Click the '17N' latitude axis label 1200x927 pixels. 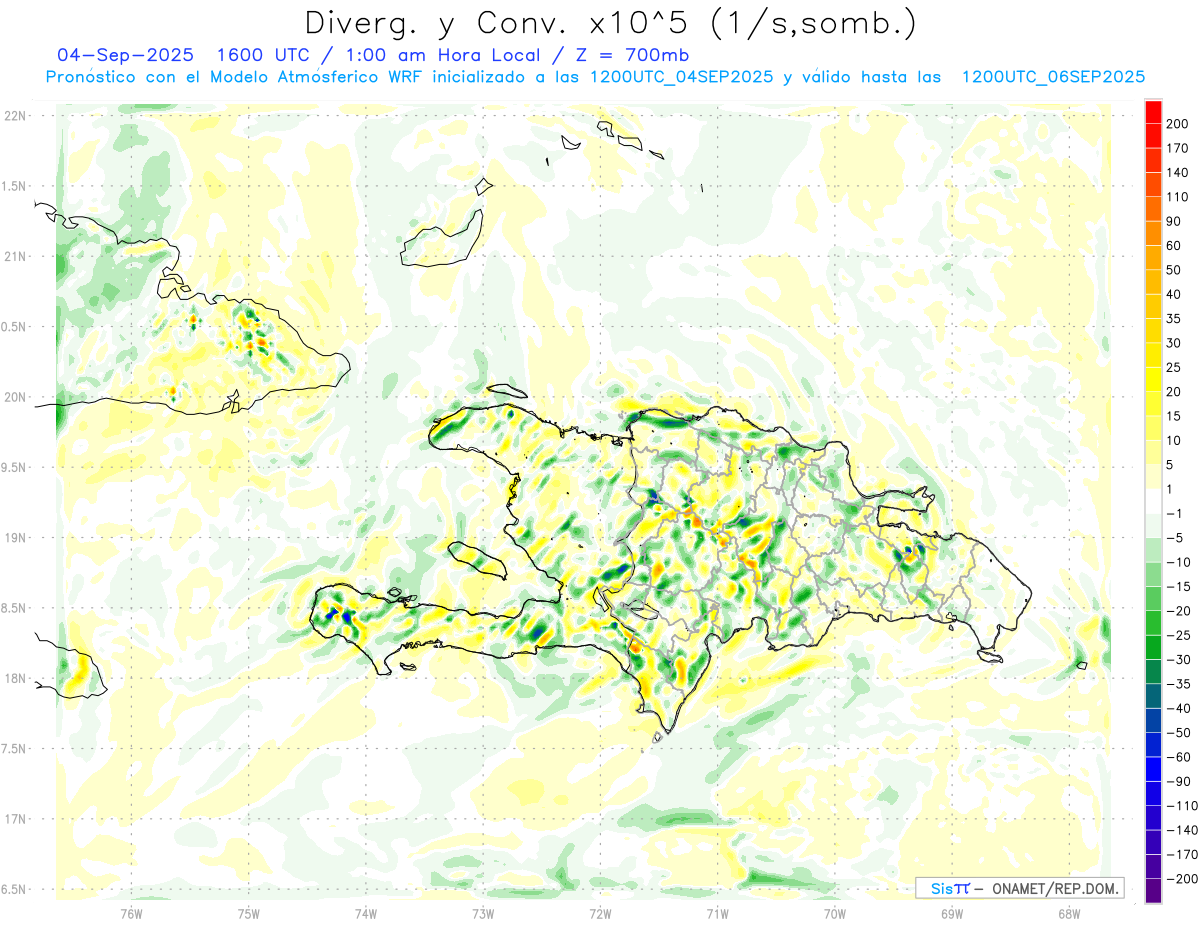pyautogui.click(x=15, y=819)
